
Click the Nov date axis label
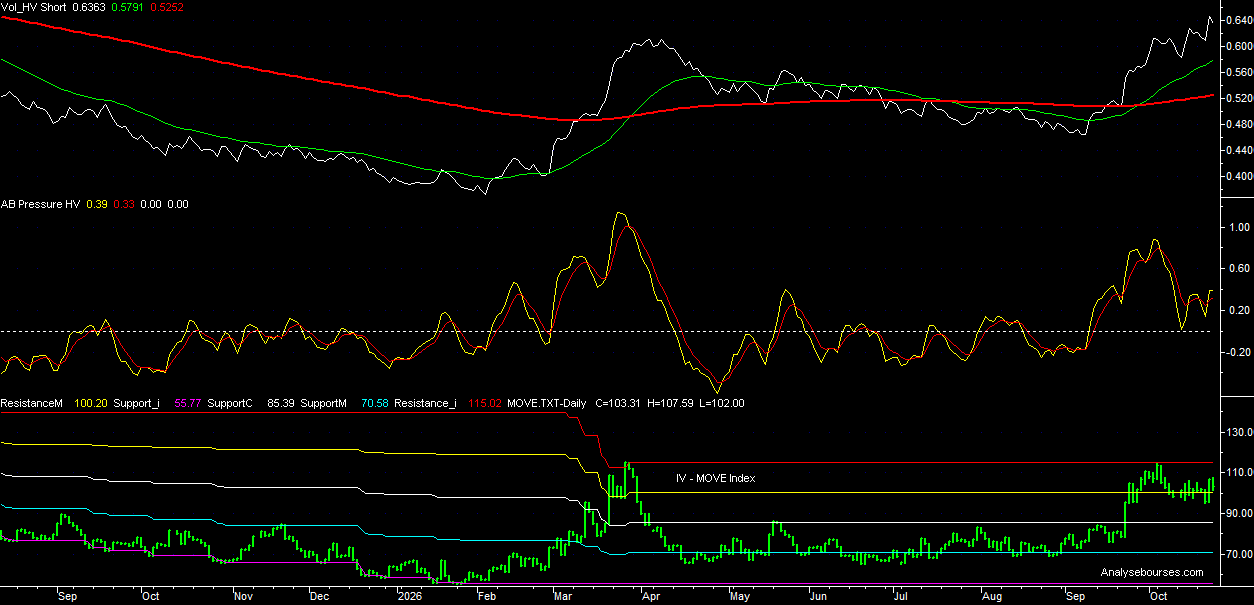[243, 595]
